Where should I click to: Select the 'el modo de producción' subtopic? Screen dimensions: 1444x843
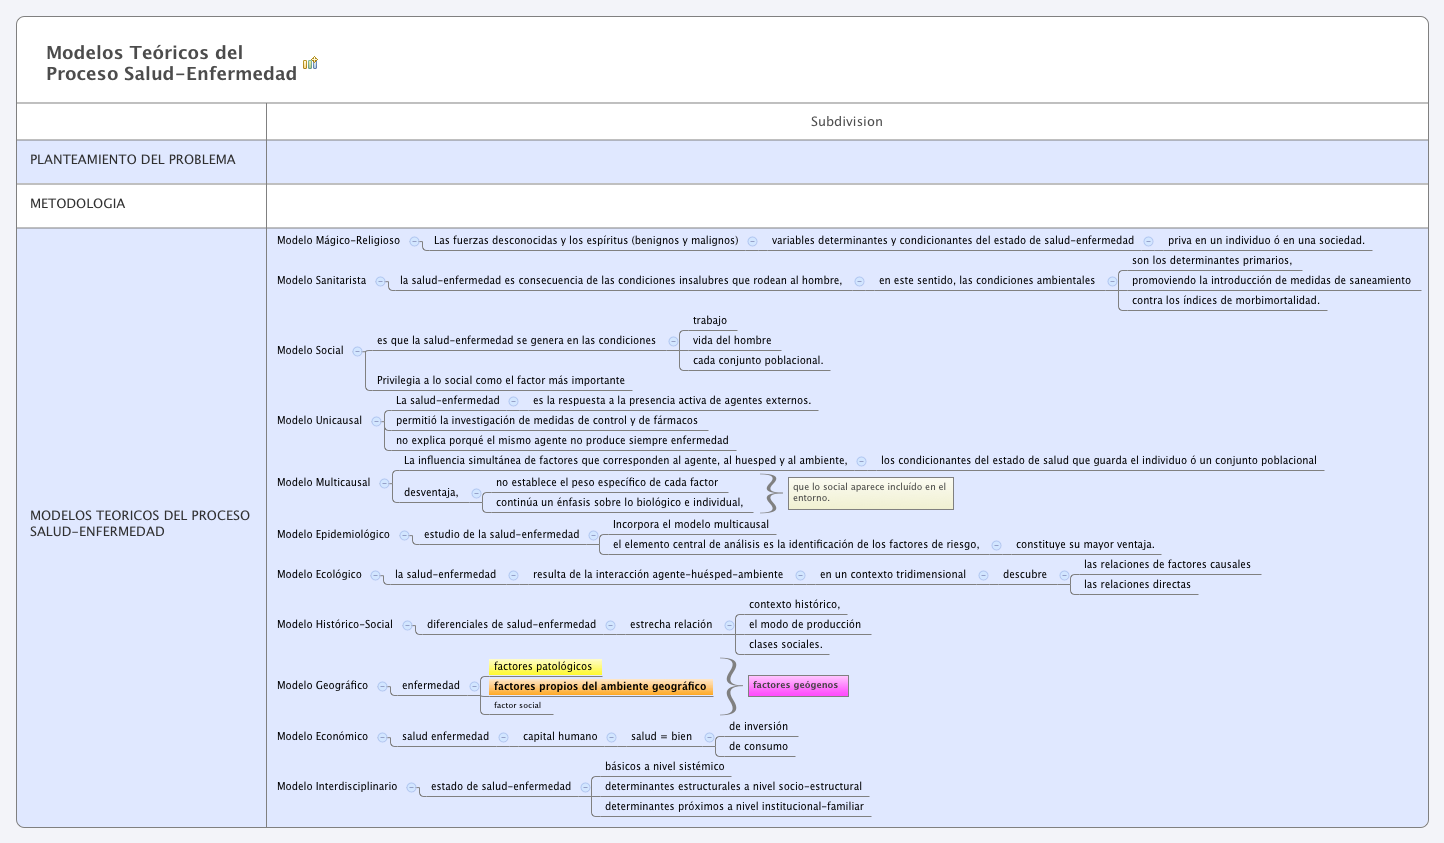pyautogui.click(x=805, y=625)
